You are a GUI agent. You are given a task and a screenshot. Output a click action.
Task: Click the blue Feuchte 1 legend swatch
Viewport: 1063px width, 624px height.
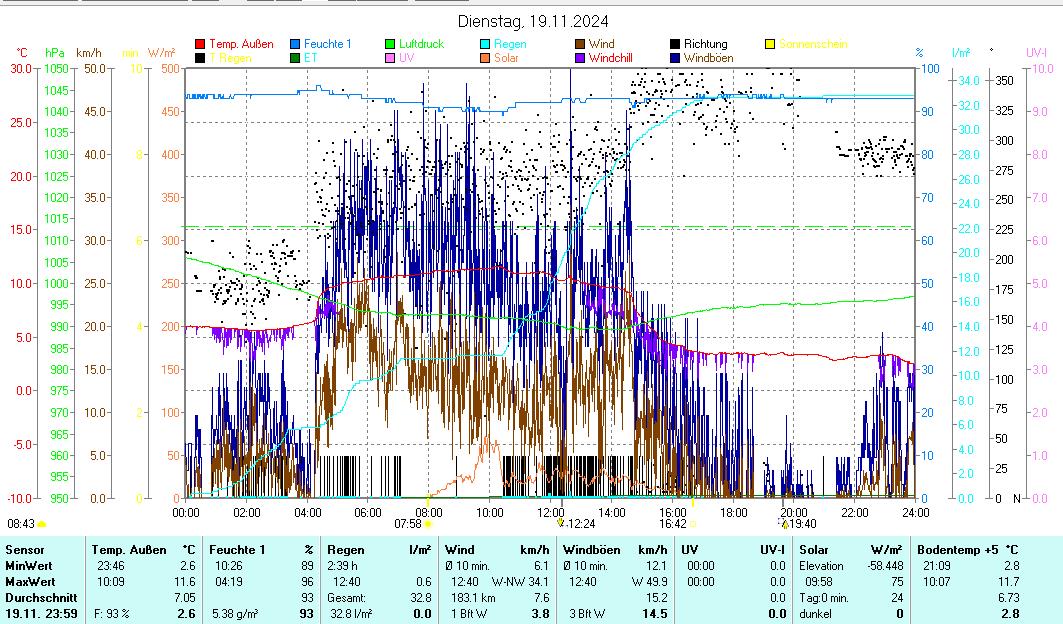295,44
